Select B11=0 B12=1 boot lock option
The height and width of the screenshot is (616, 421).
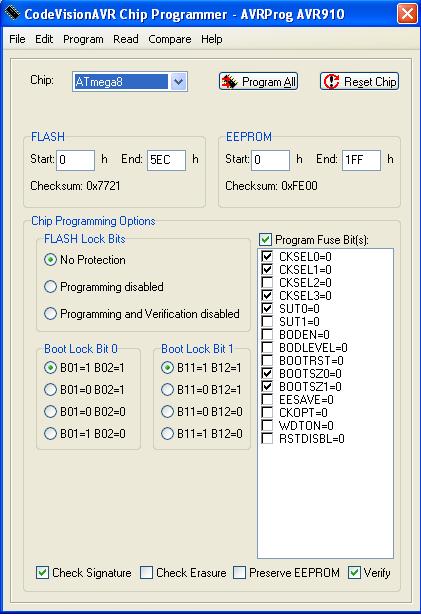coord(167,389)
